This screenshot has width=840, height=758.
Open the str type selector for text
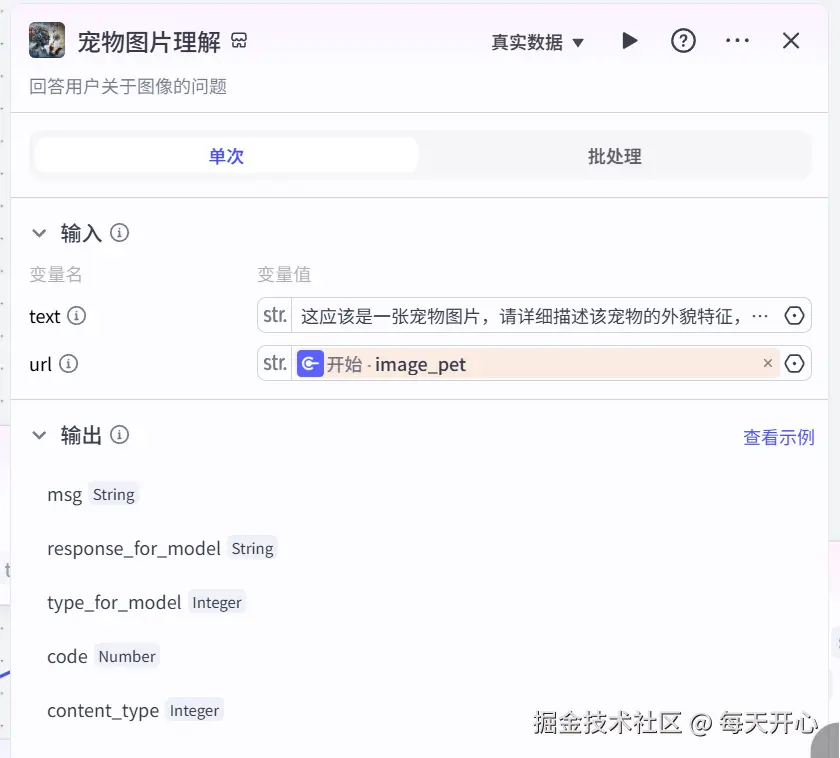(275, 316)
